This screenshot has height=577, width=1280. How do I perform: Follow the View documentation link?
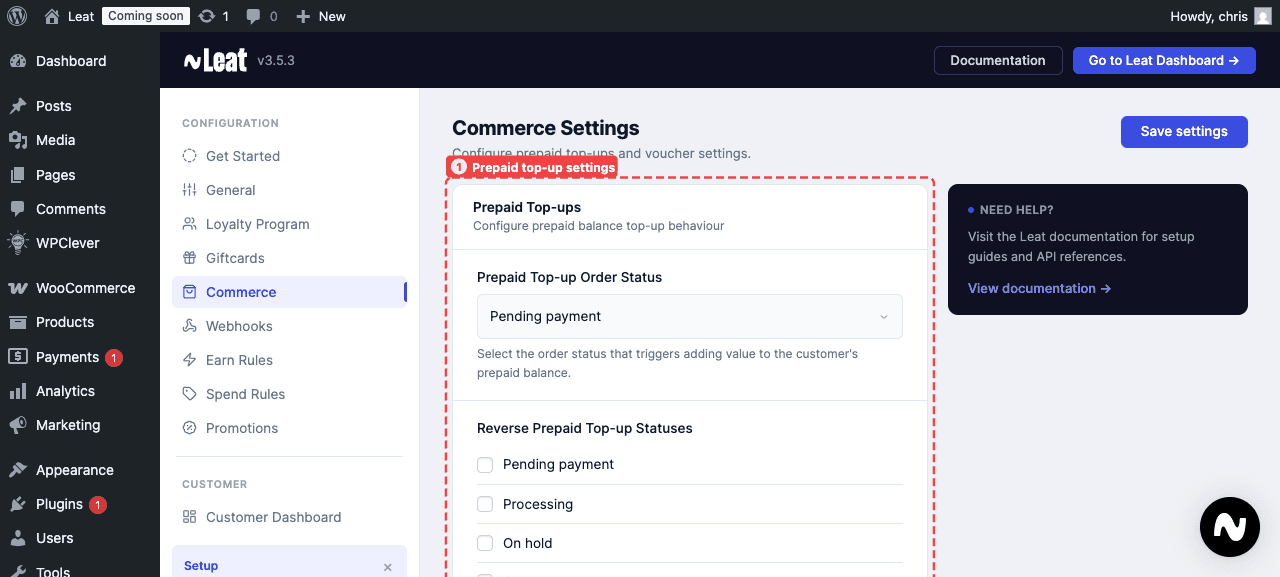(1039, 288)
